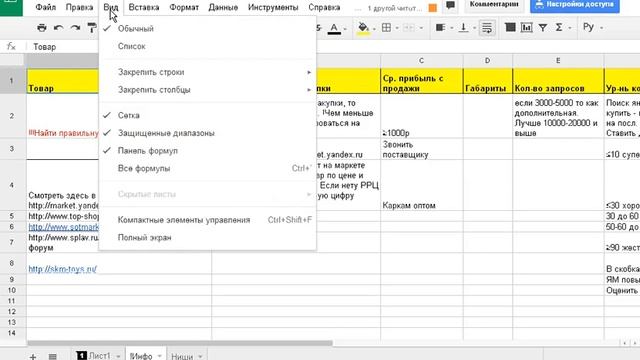Toggle text wrapping button
This screenshot has height=360, width=640.
pos(487,28)
